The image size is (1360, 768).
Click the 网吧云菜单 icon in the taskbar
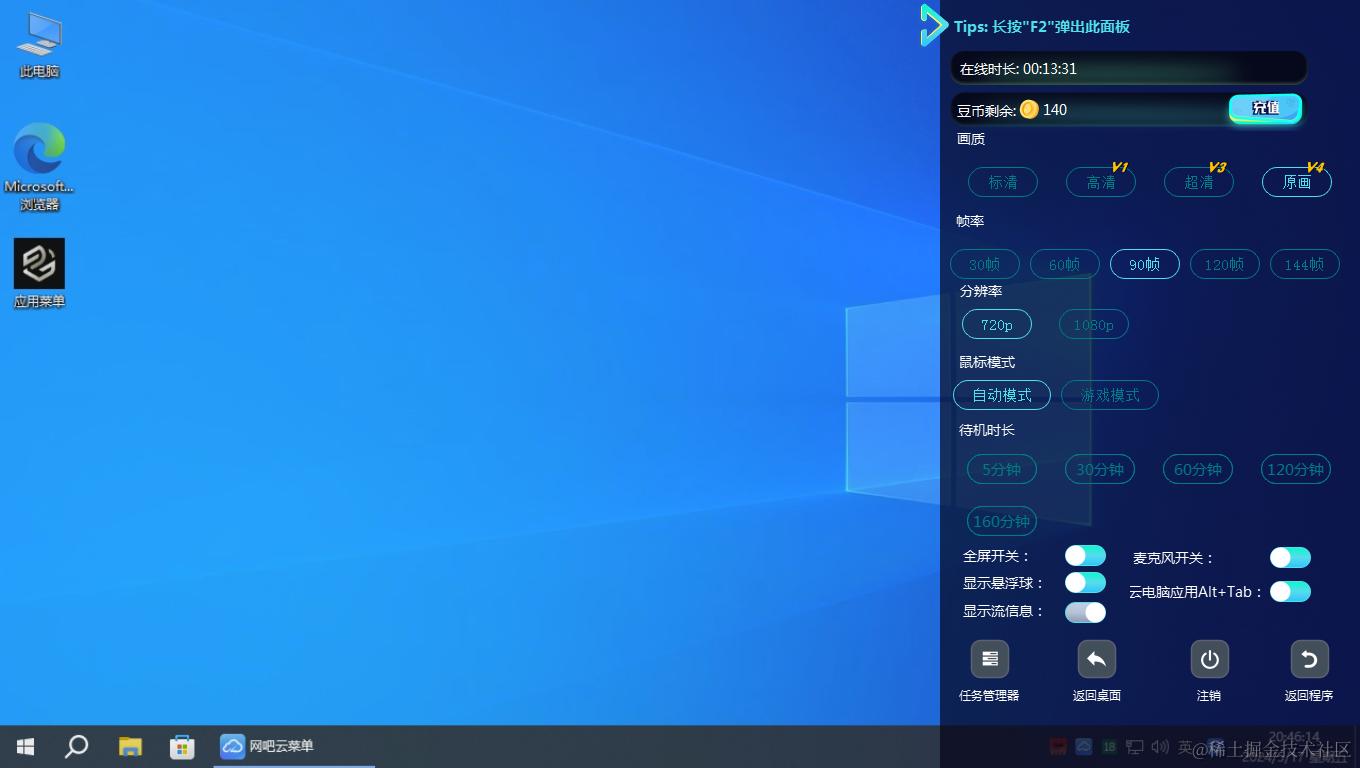[x=232, y=746]
